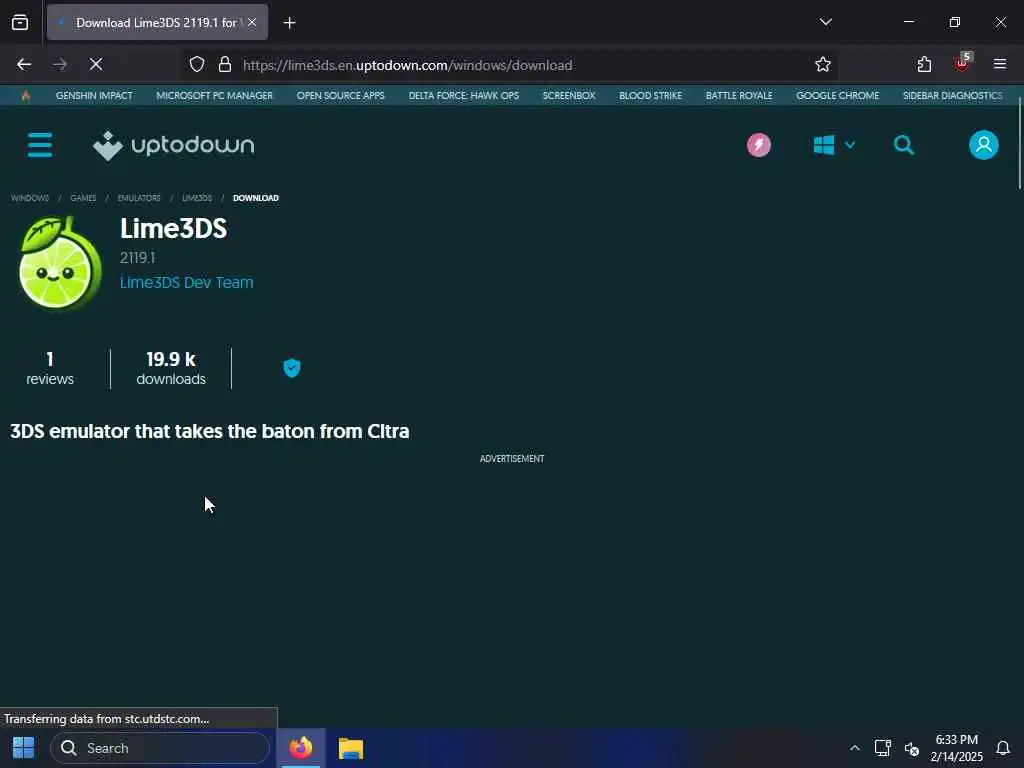The image size is (1024, 768).
Task: Open the Lime3DS Dev Team link
Action: tap(186, 282)
